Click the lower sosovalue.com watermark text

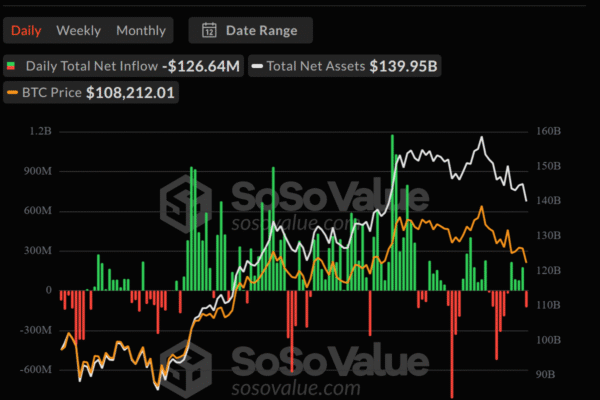296,386
